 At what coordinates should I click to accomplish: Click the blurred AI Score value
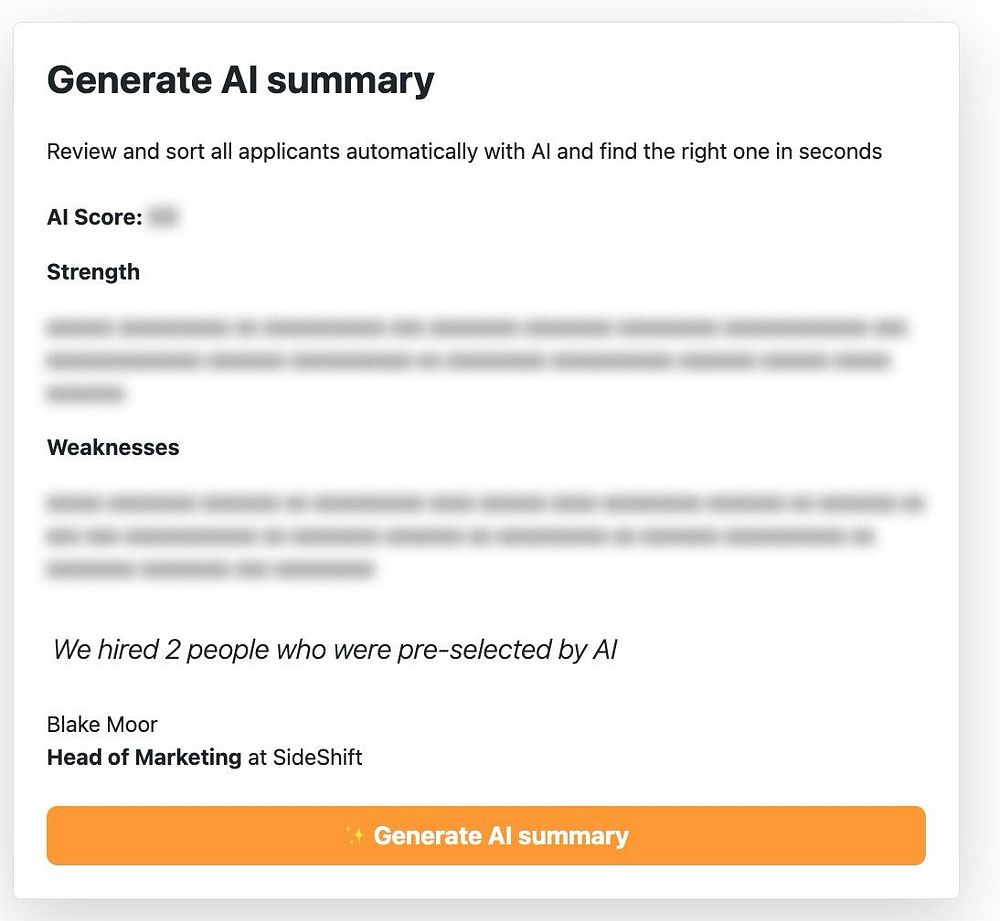(x=163, y=217)
